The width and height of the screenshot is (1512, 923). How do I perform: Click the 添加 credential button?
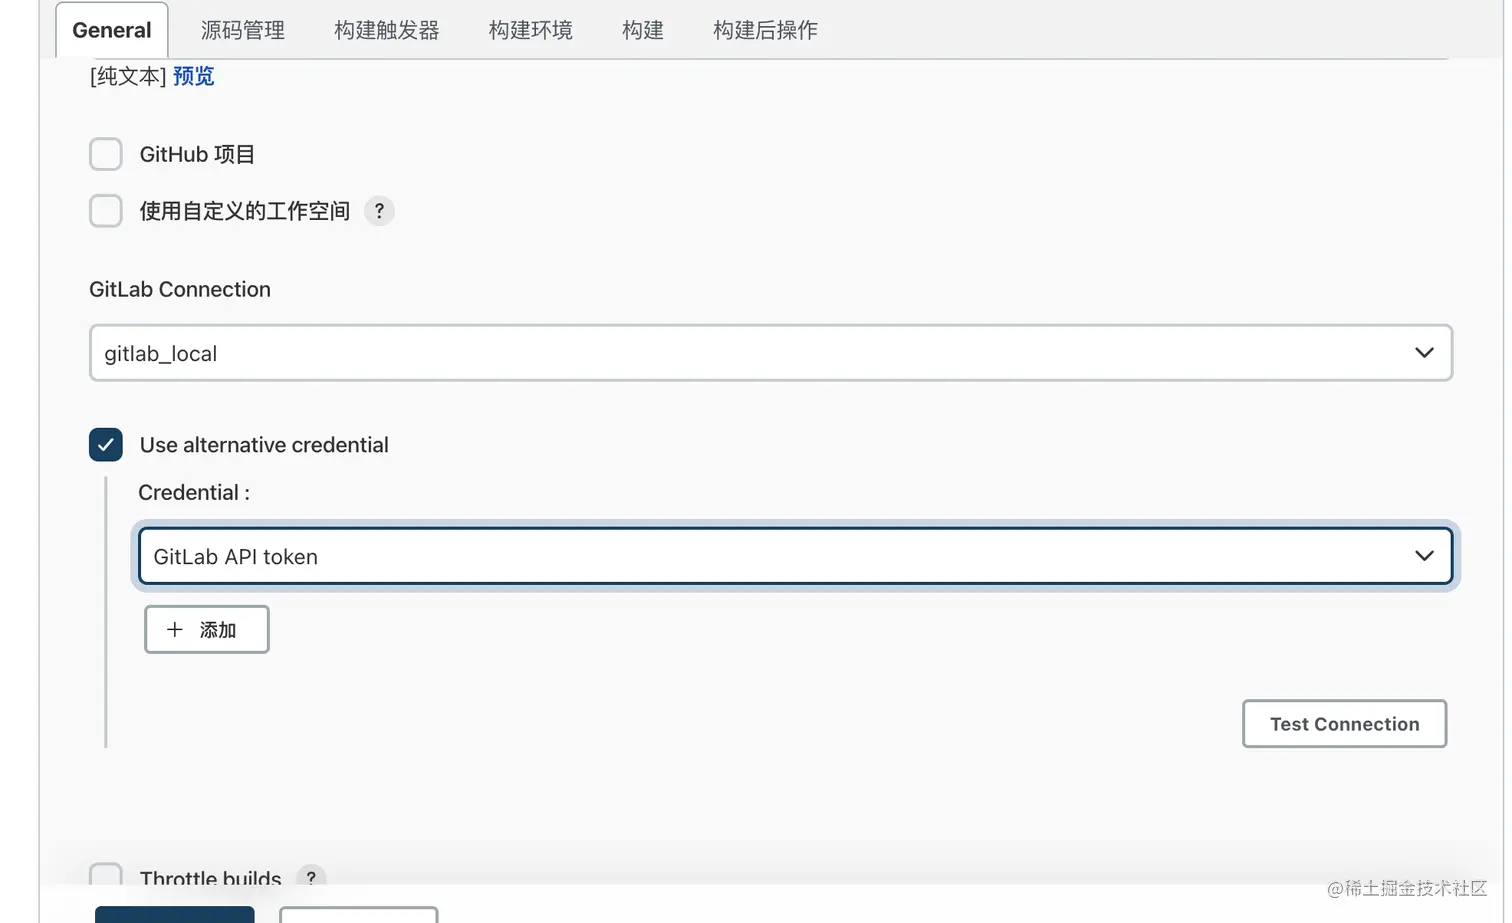(207, 629)
